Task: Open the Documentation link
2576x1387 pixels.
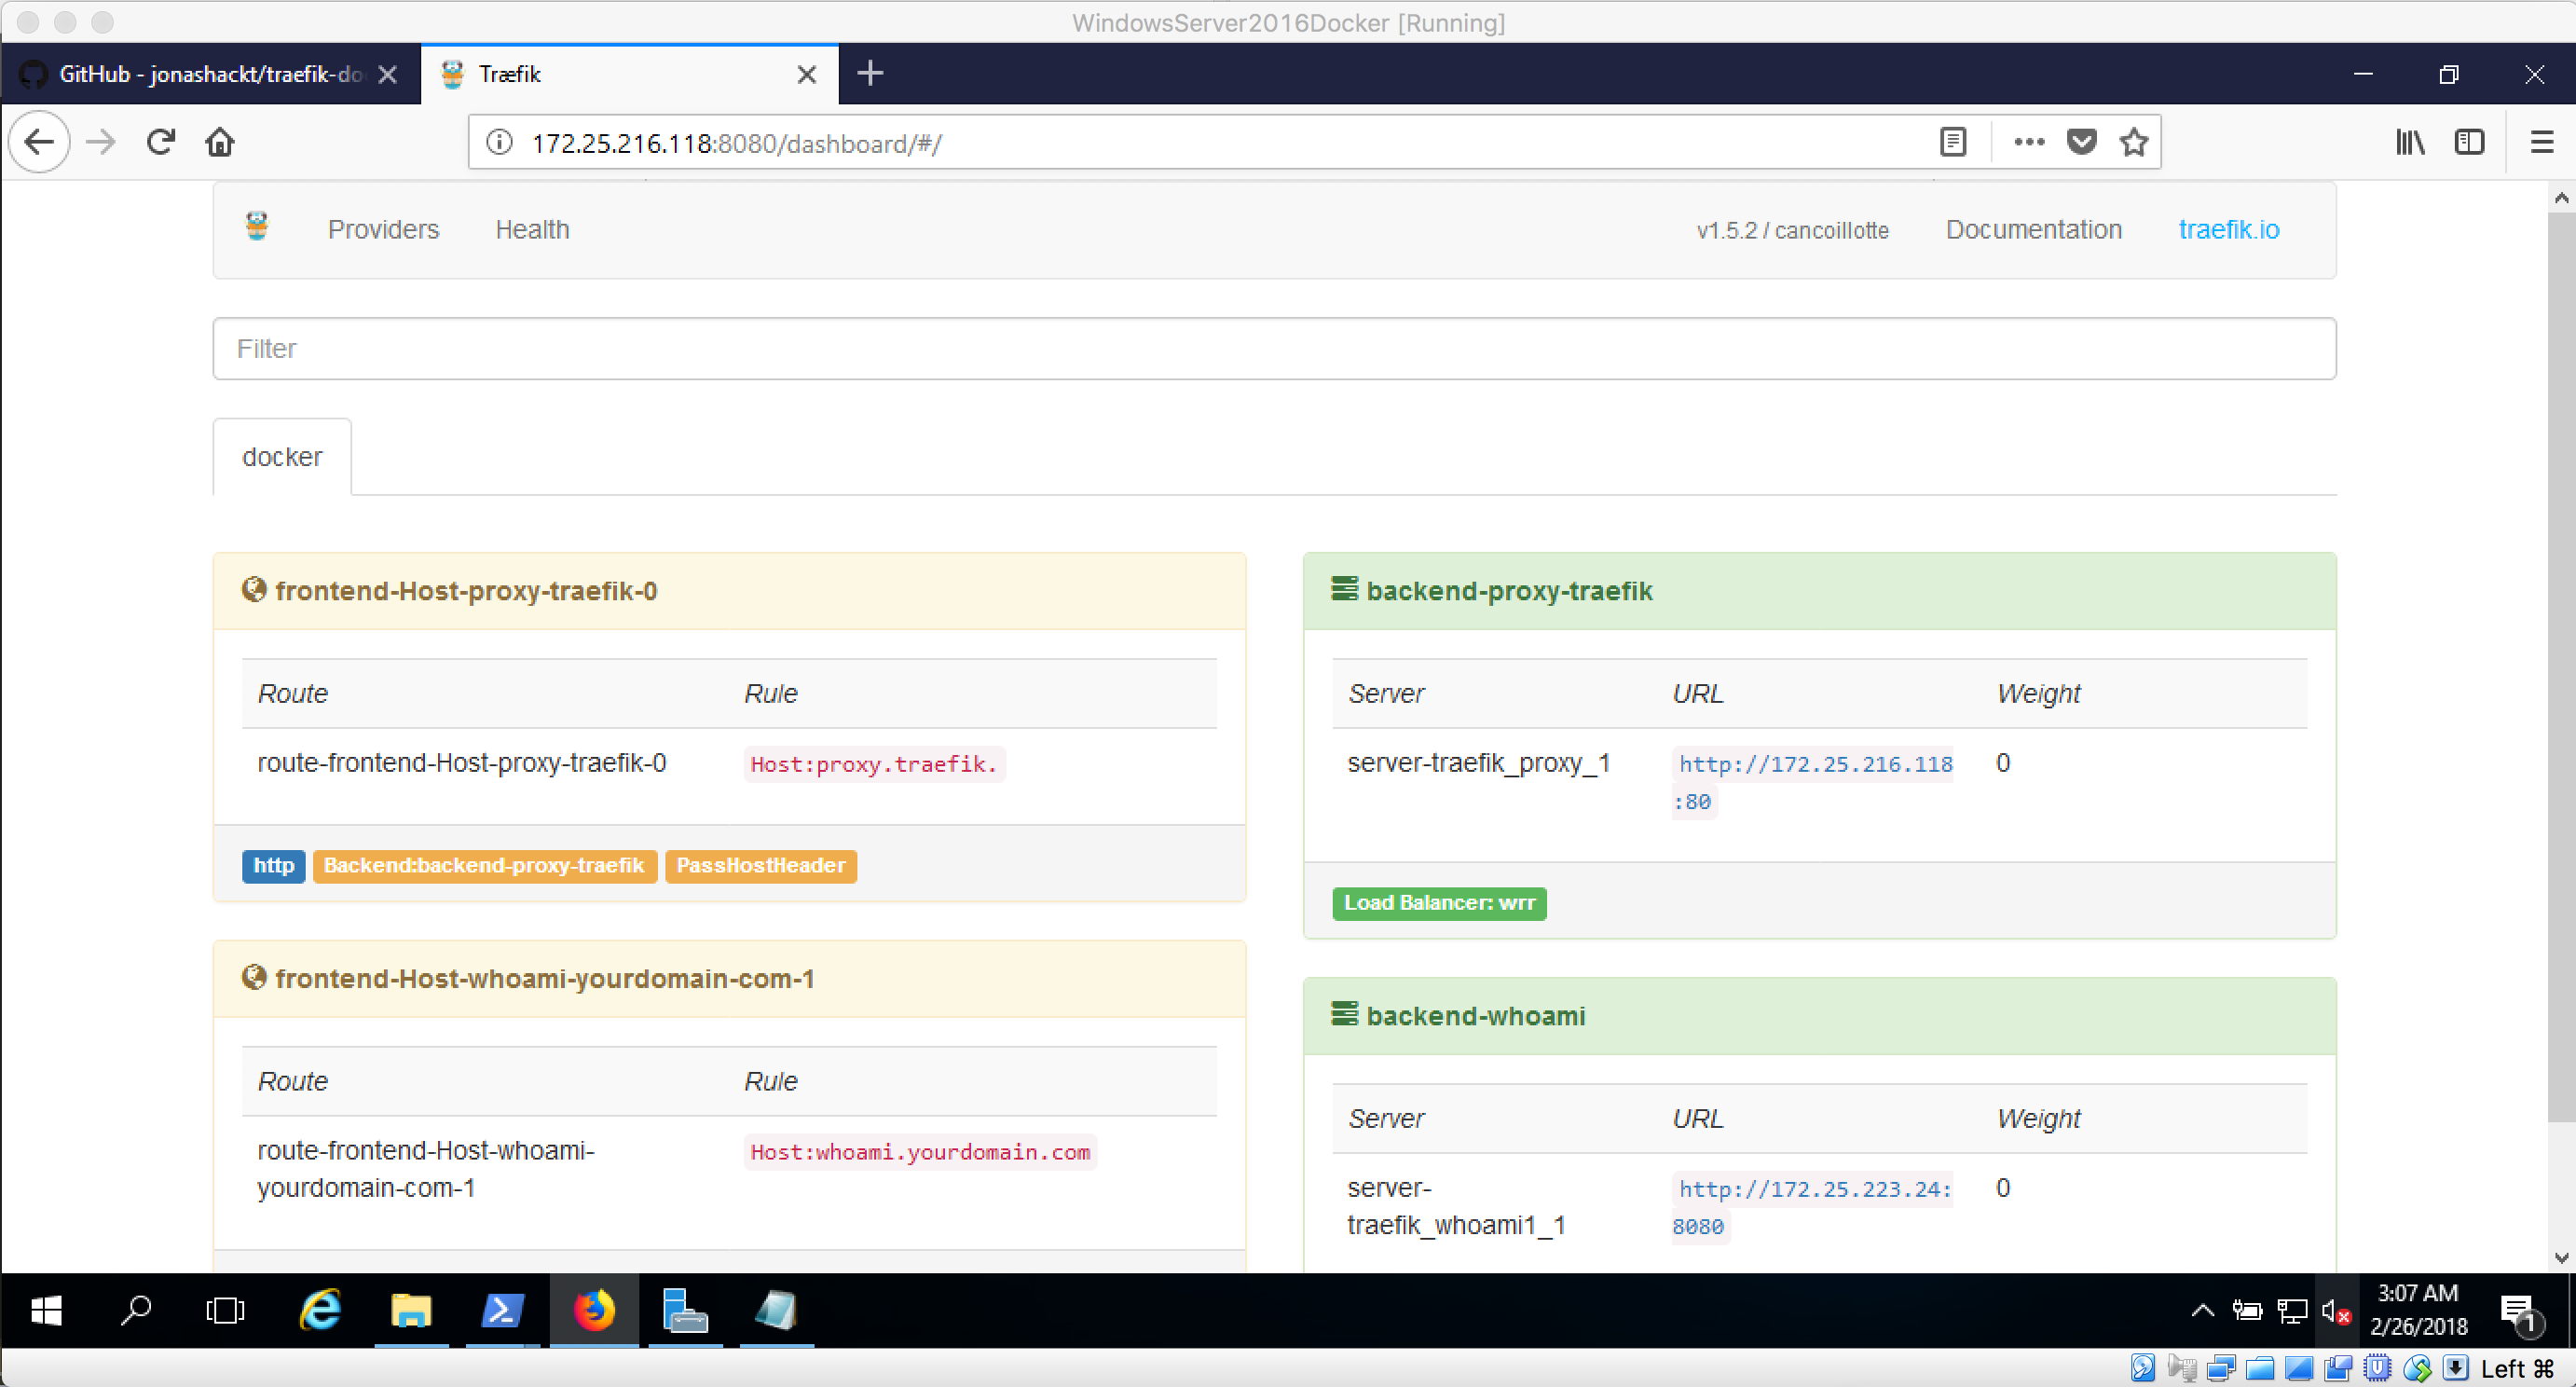Action: [2033, 230]
